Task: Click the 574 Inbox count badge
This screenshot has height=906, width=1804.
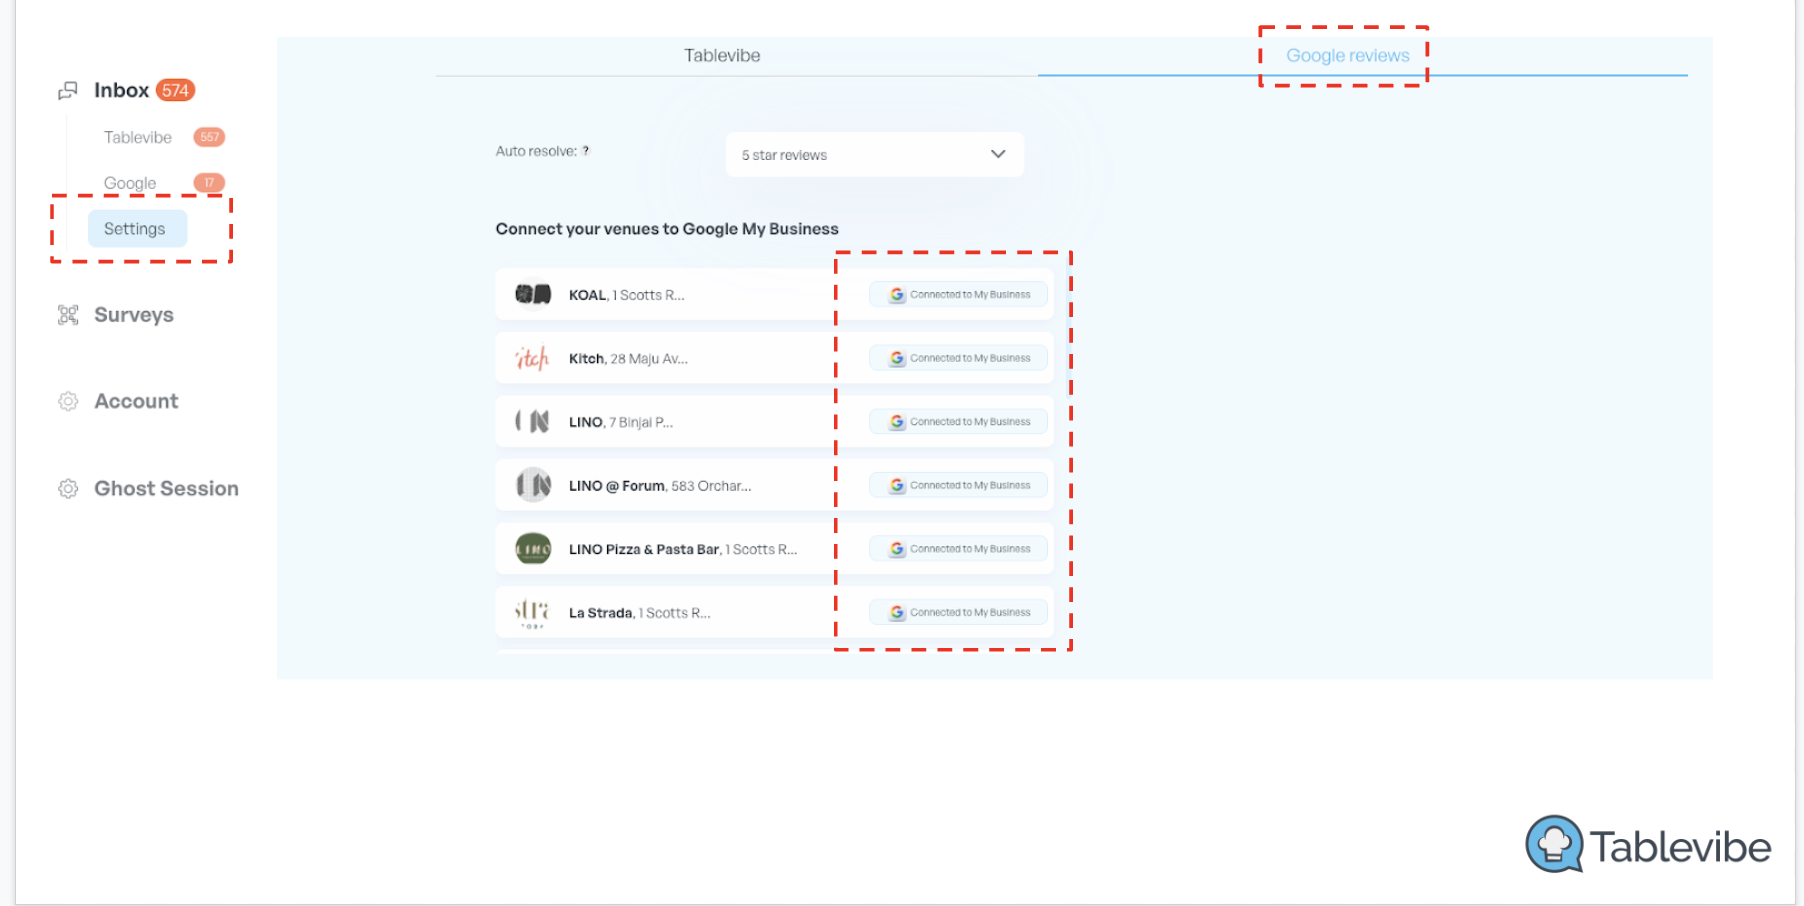Action: point(175,90)
